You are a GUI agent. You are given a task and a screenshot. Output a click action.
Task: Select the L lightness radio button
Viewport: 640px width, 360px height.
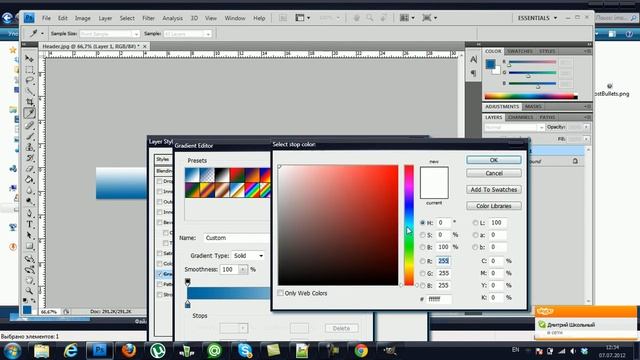point(476,223)
